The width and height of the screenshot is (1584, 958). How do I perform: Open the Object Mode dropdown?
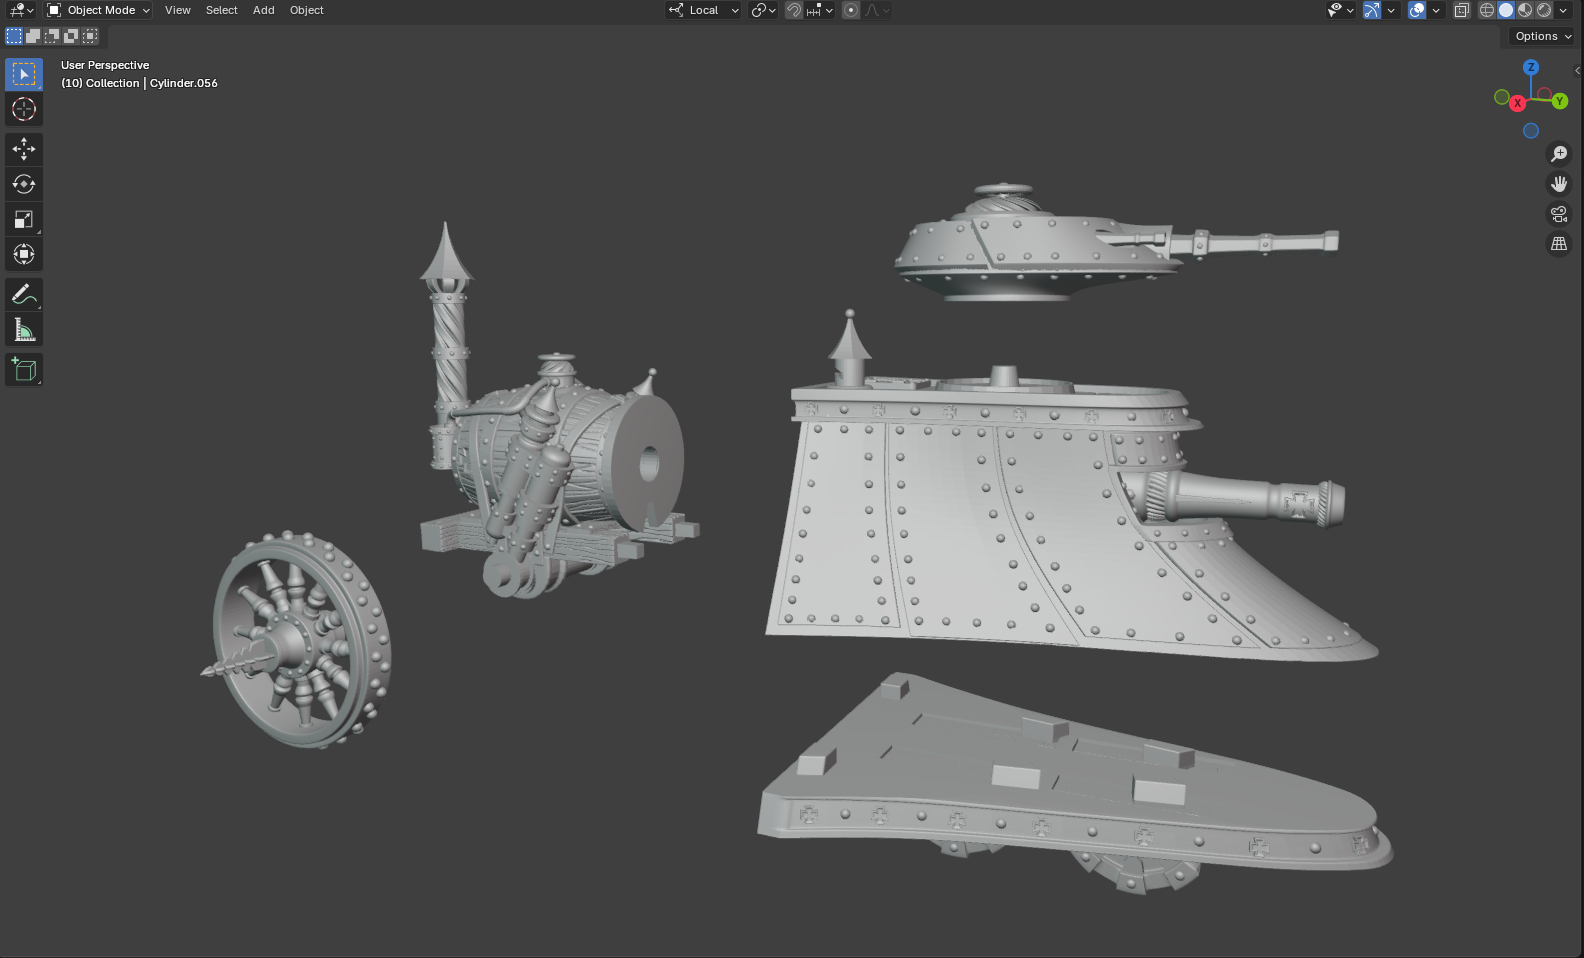pyautogui.click(x=98, y=10)
